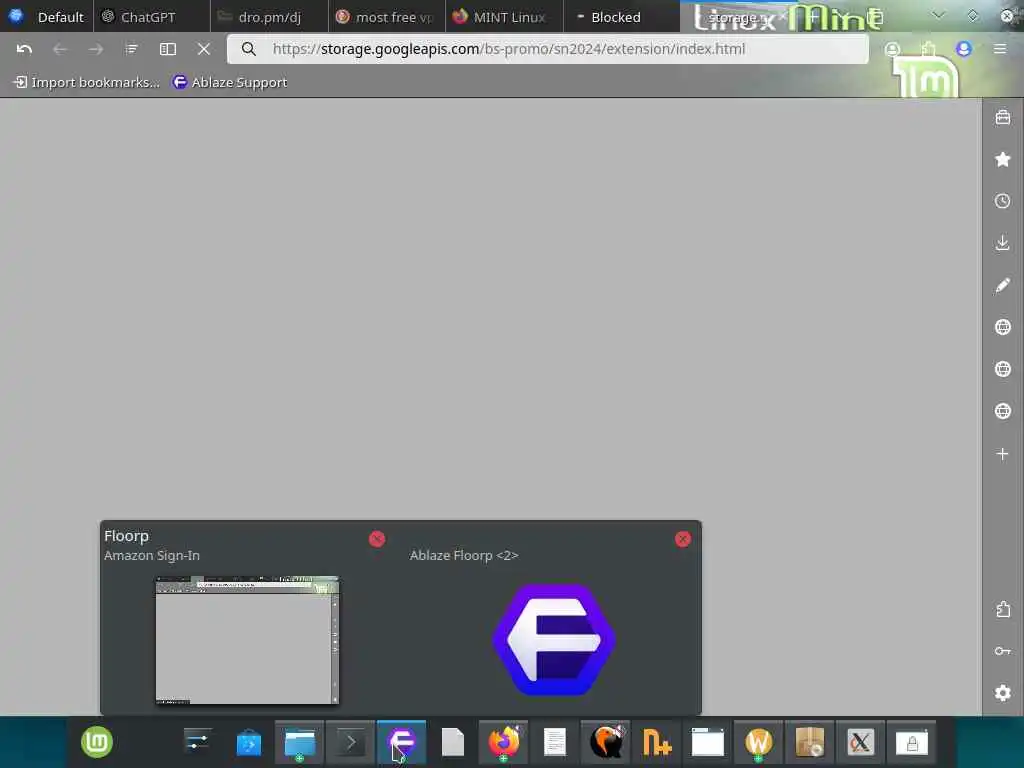The width and height of the screenshot is (1024, 768).
Task: Click Import bookmarks bookmark item
Action: 87,82
